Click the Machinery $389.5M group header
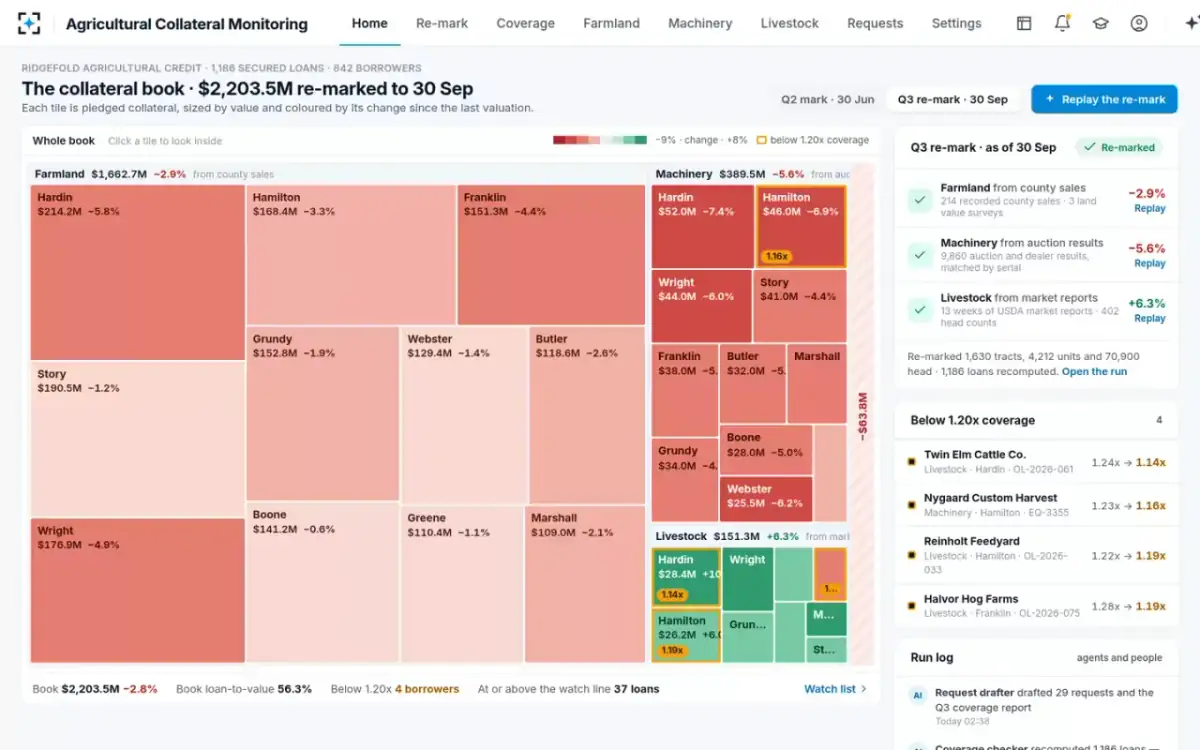 [x=749, y=174]
